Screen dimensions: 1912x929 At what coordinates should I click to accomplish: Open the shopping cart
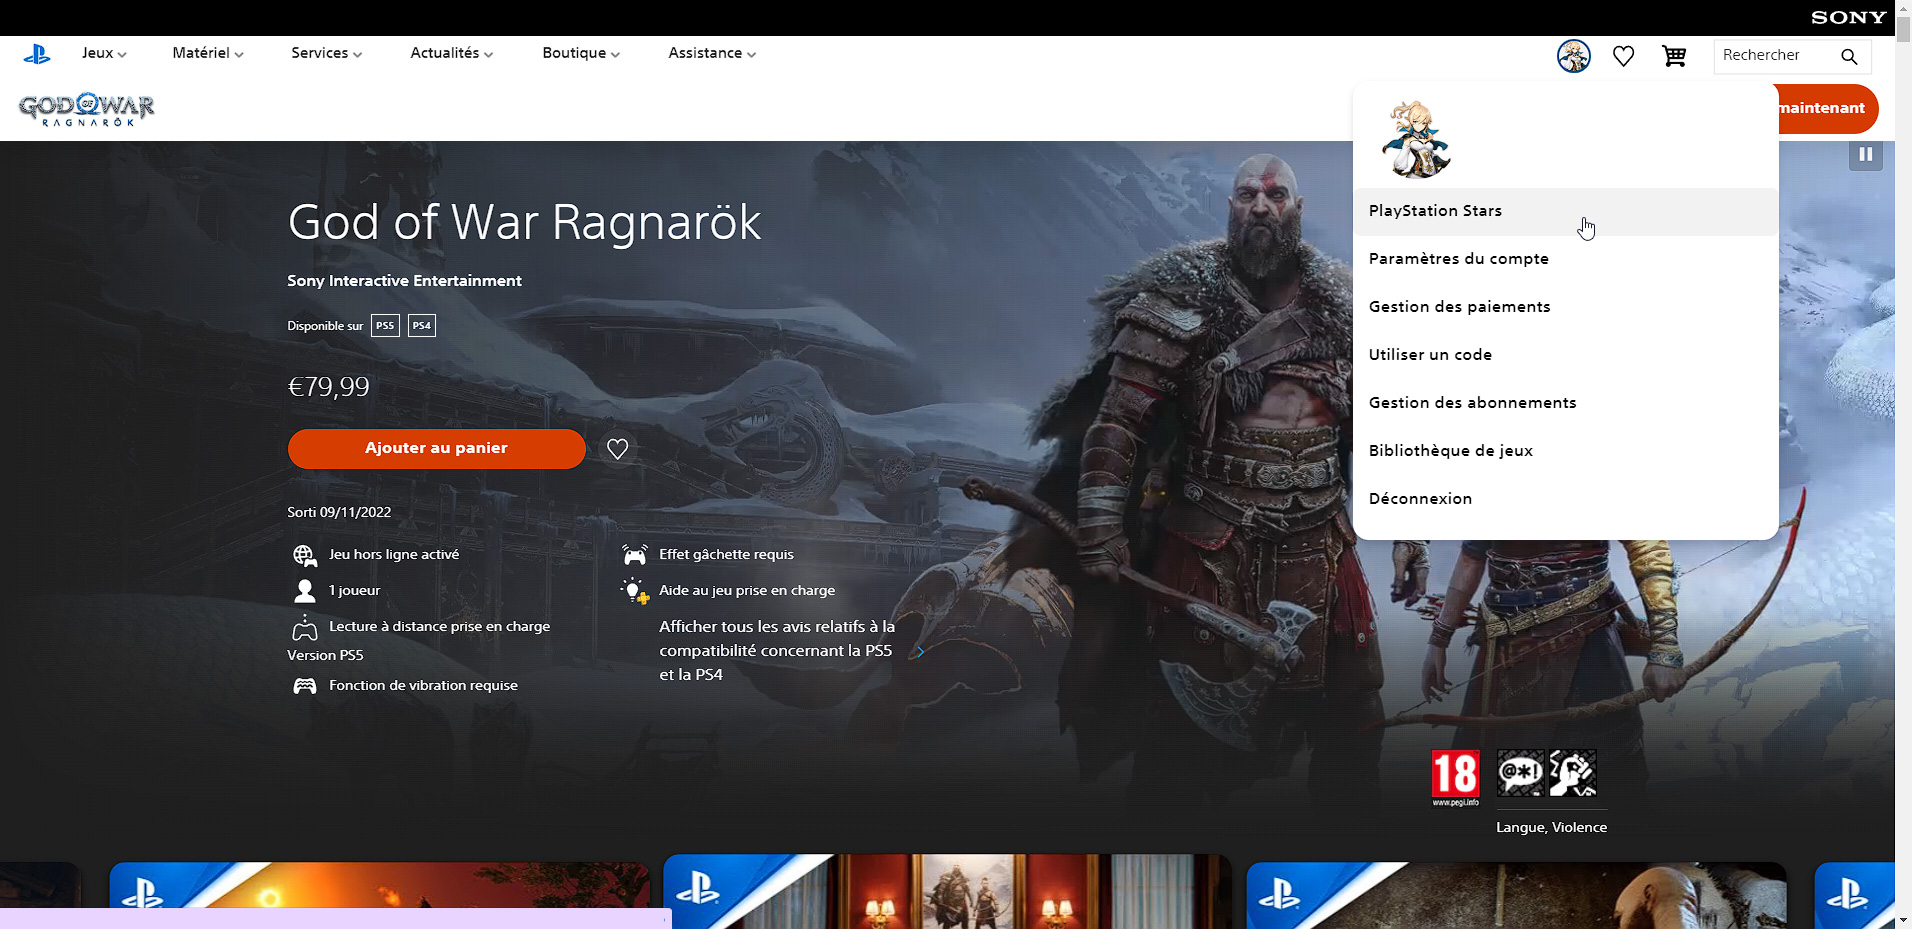coord(1673,56)
